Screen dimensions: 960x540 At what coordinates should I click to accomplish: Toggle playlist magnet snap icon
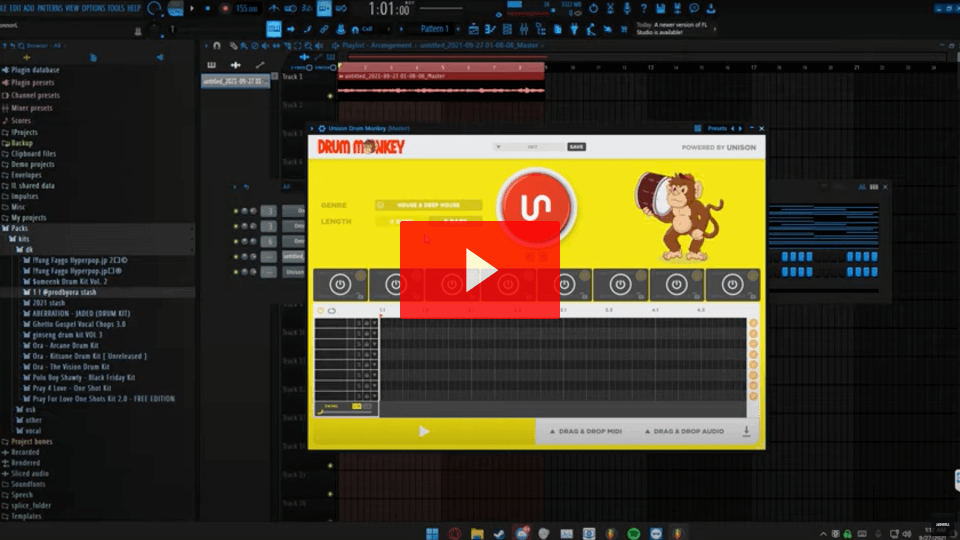pos(217,45)
